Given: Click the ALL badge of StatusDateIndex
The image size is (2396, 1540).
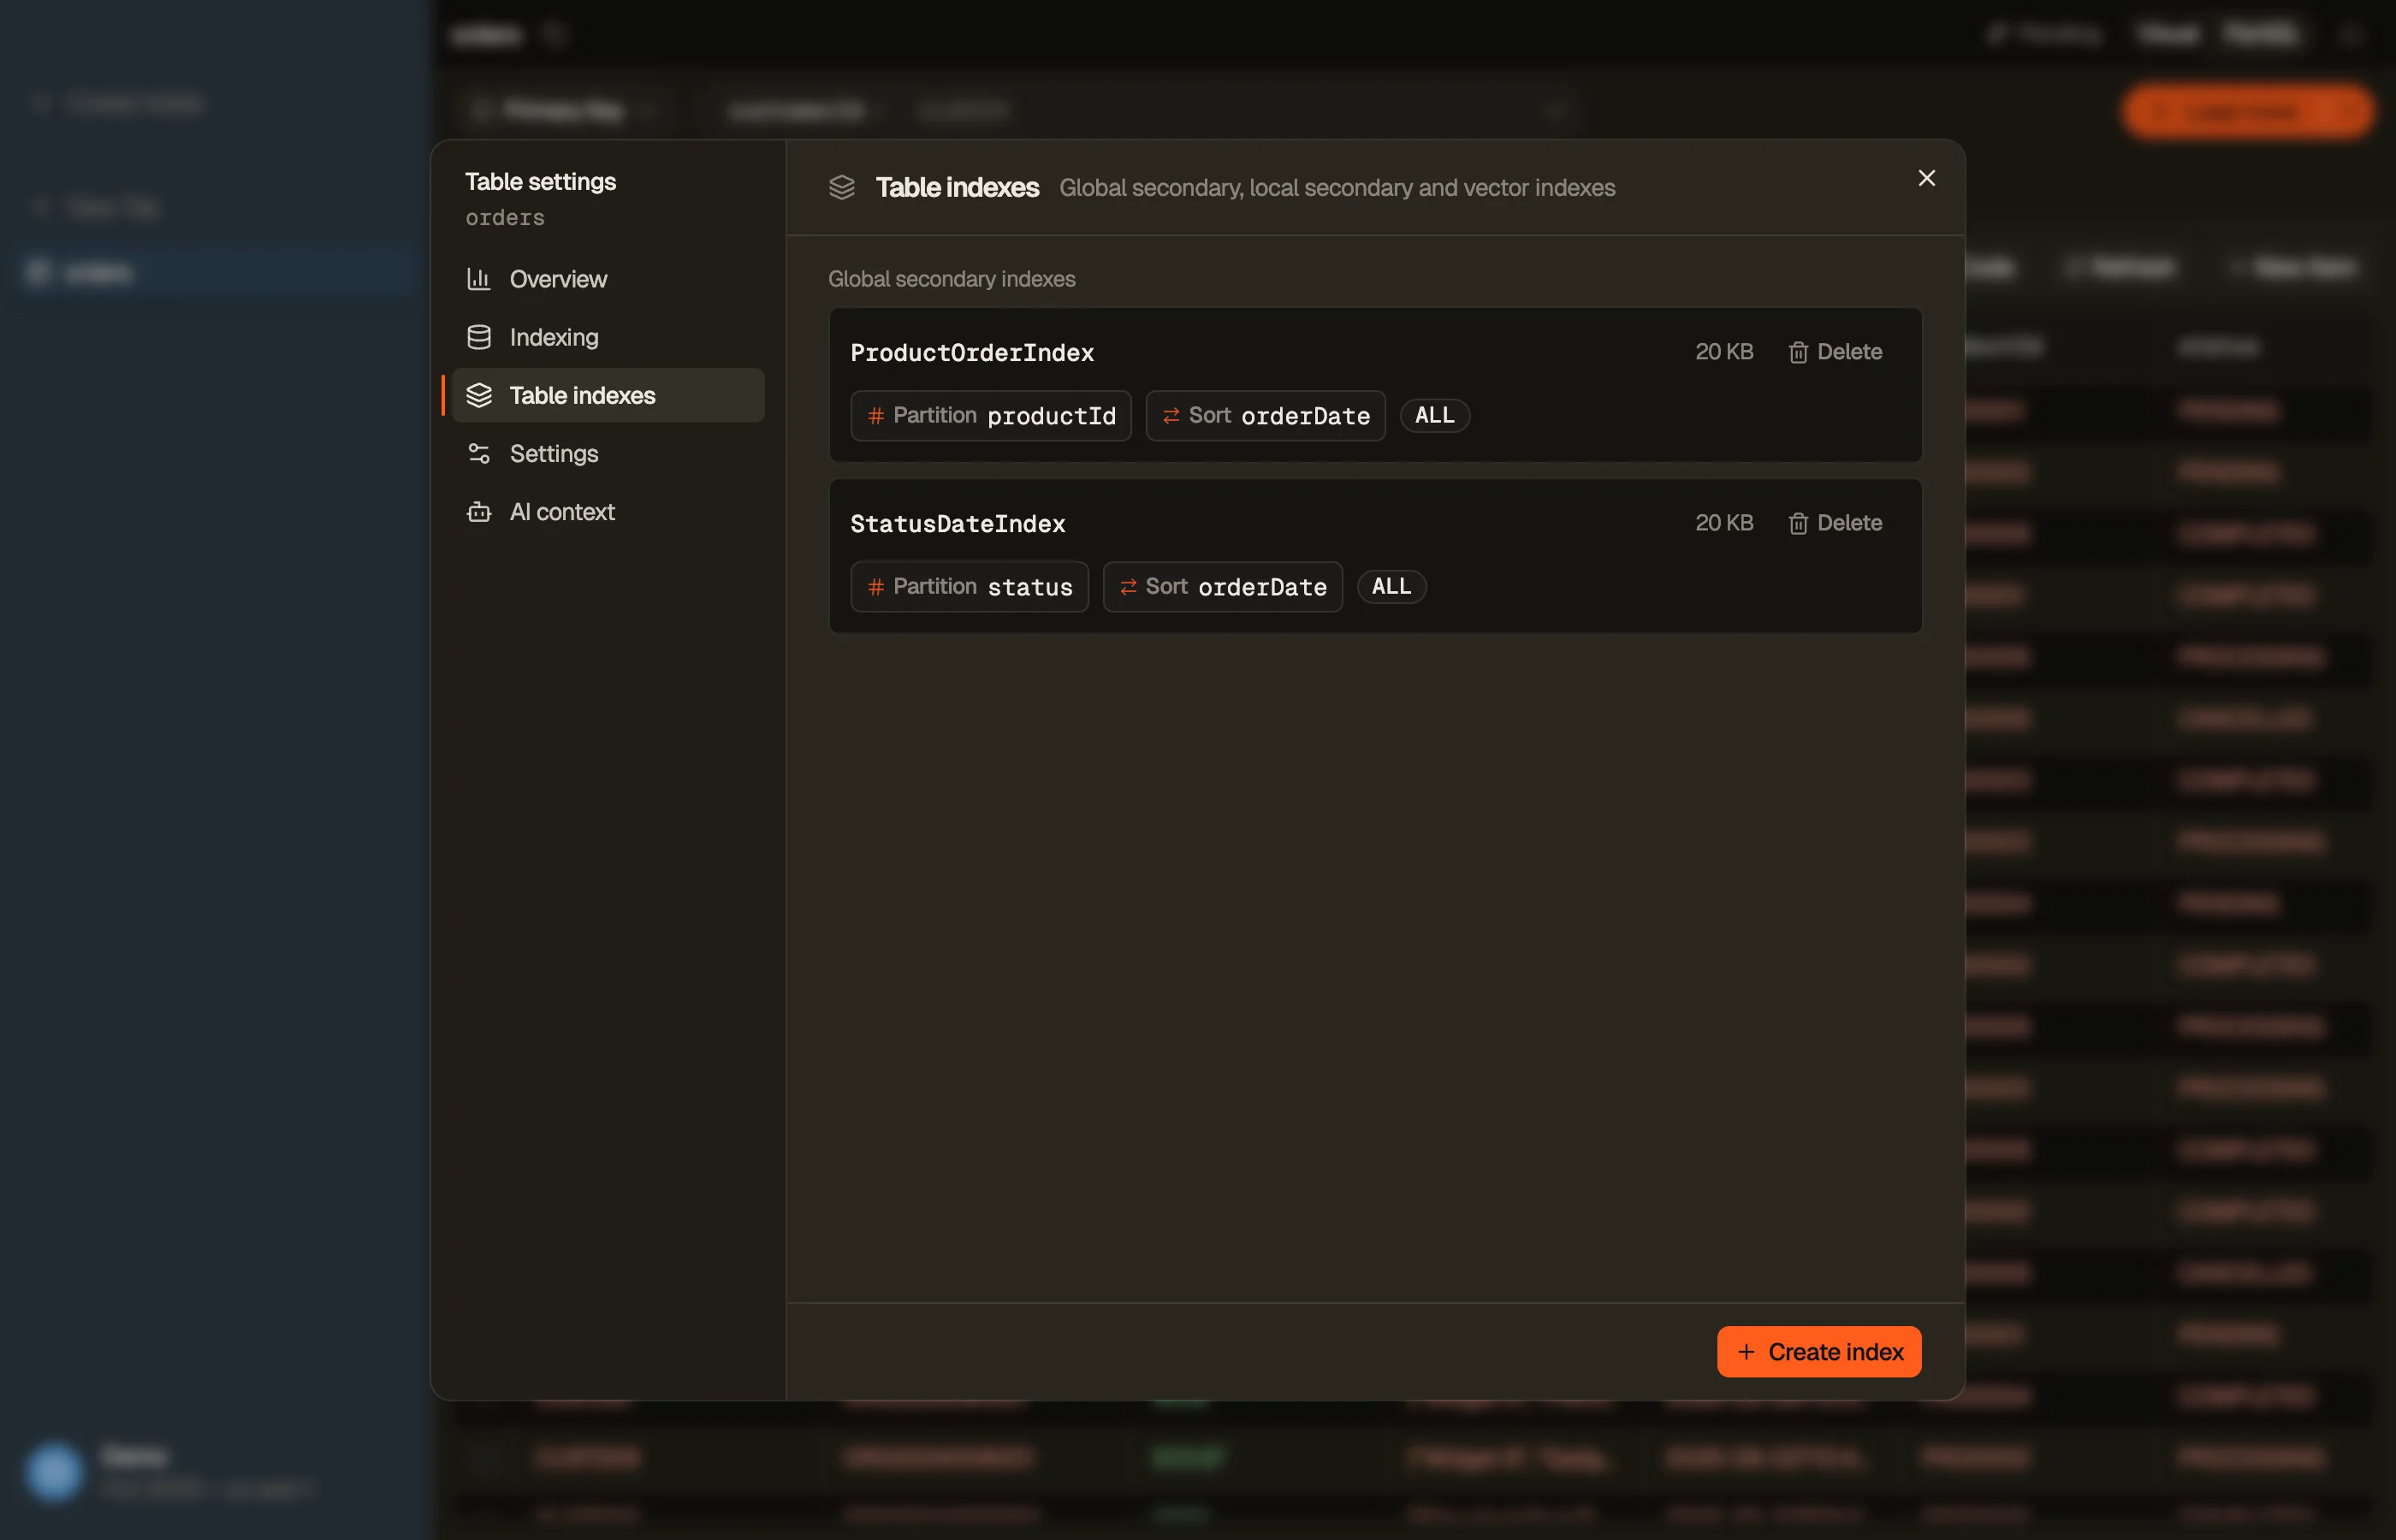Looking at the screenshot, I should click(x=1391, y=586).
